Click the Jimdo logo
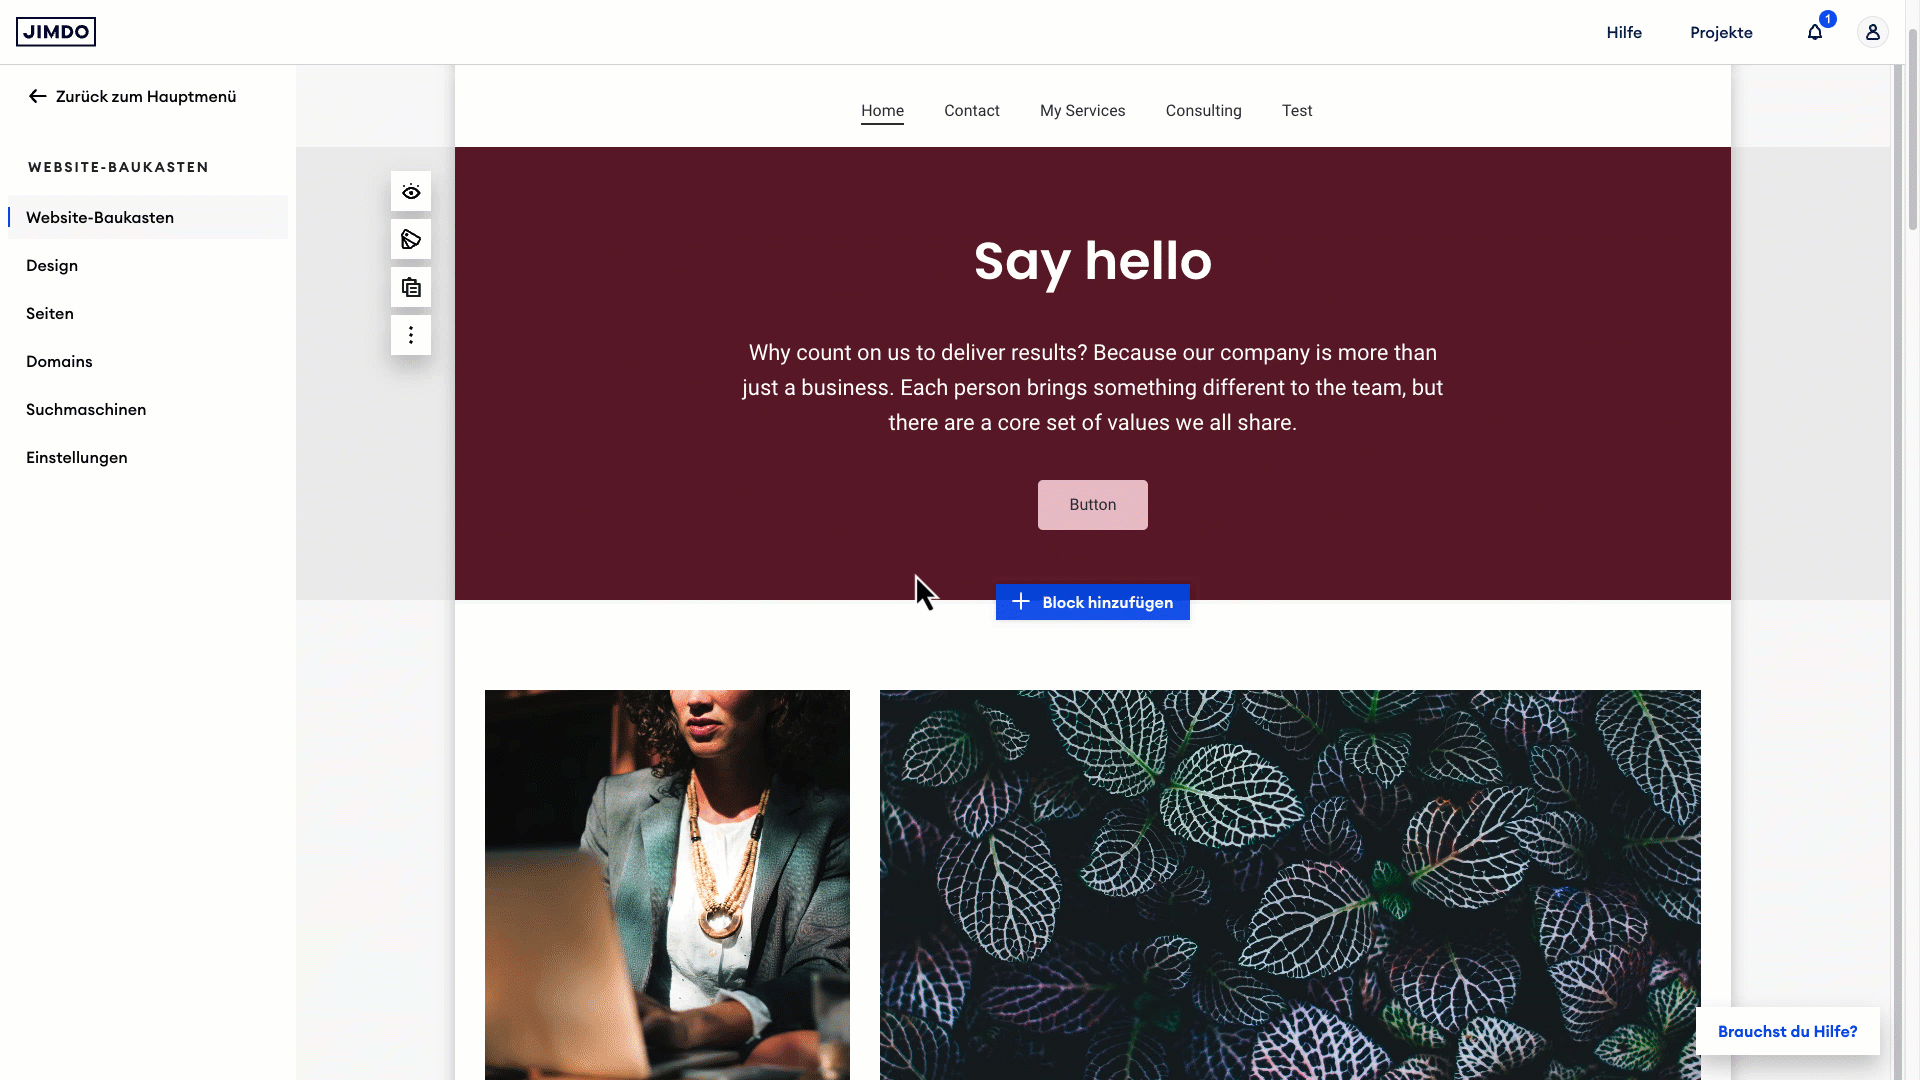The image size is (1920, 1080). point(56,32)
